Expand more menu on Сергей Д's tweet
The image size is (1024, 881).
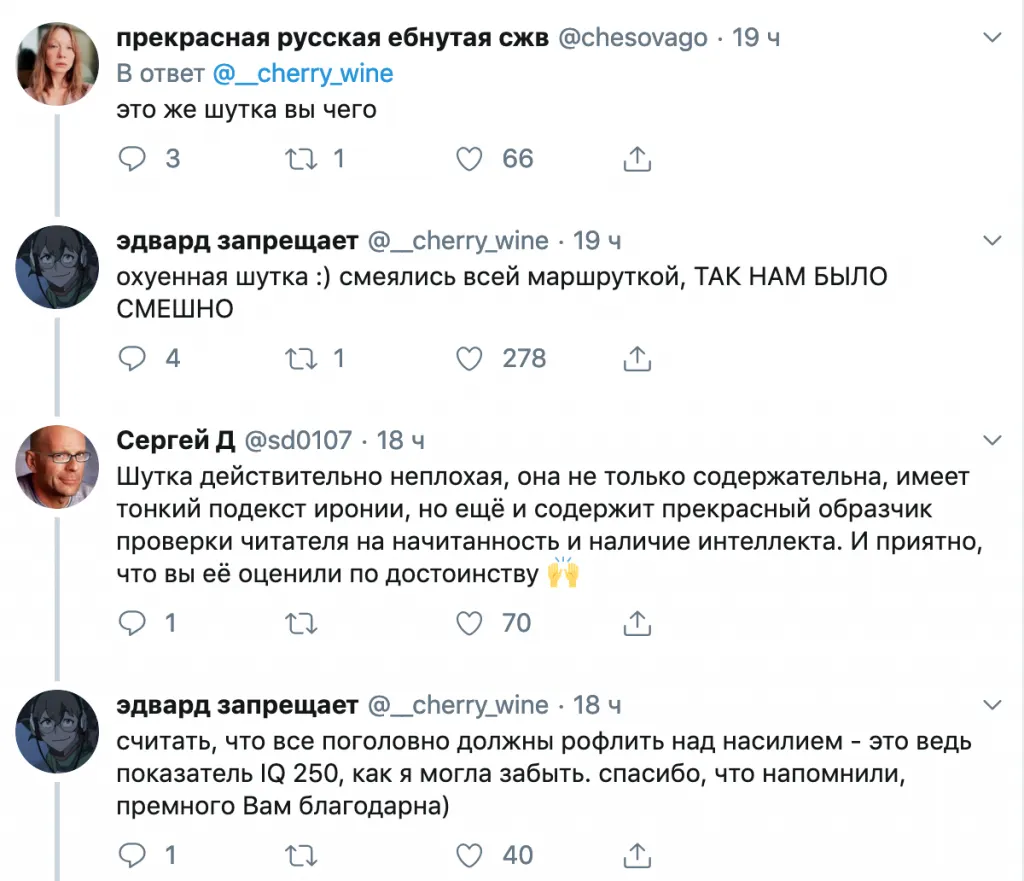[993, 440]
